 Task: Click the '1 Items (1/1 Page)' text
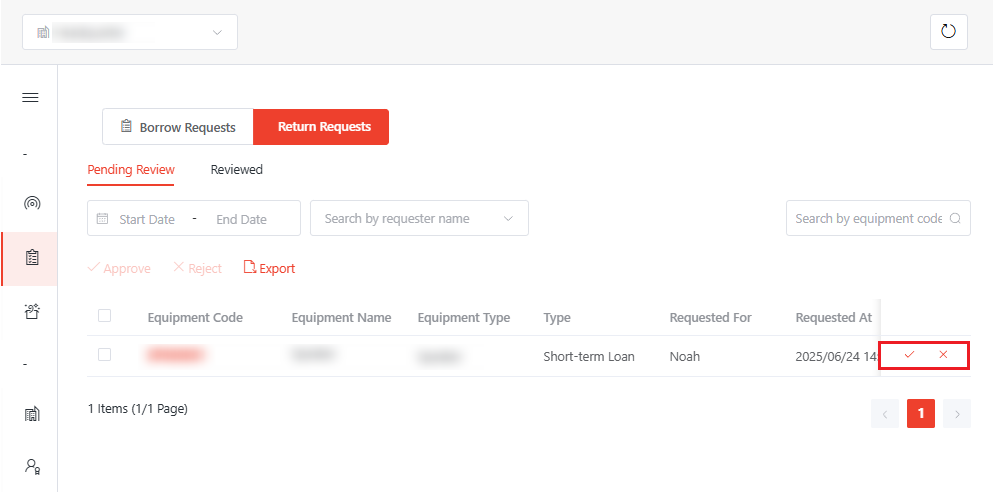tap(137, 409)
